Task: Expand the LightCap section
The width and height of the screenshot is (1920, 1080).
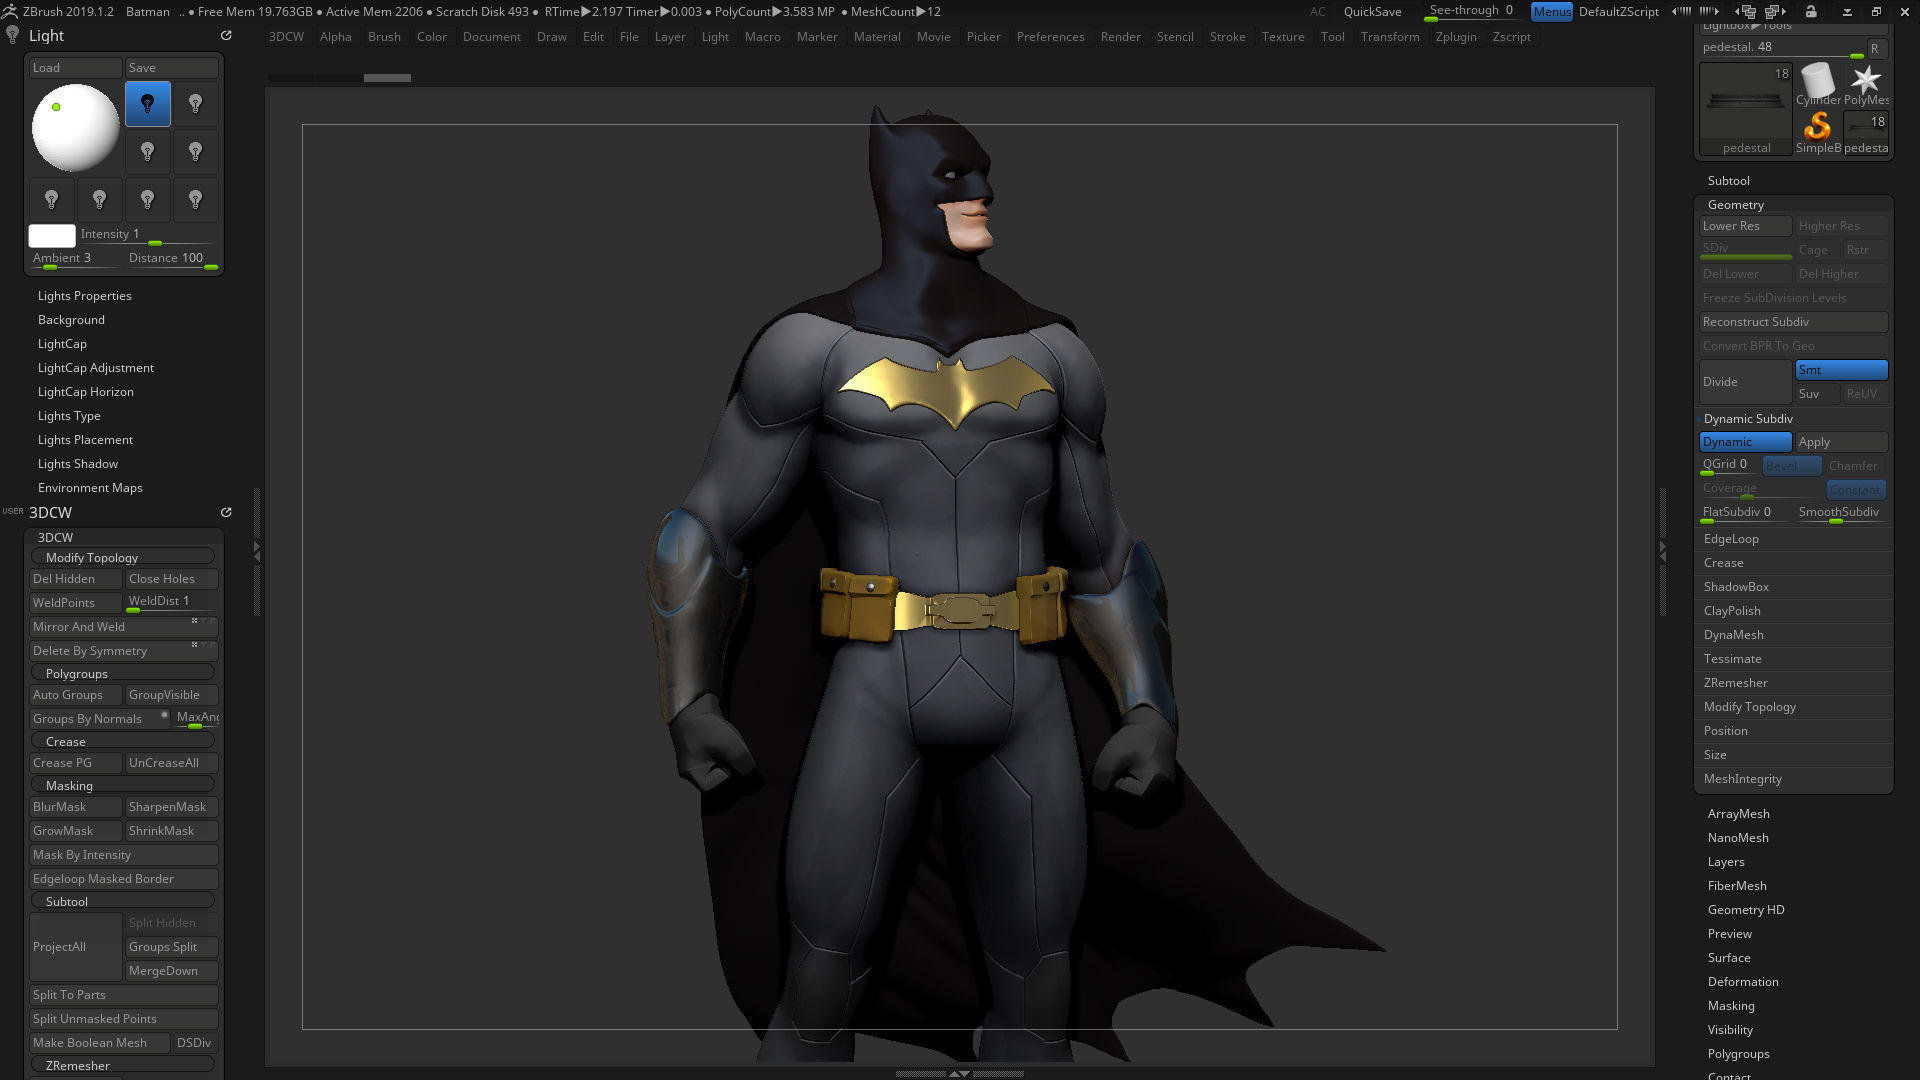Action: click(62, 344)
